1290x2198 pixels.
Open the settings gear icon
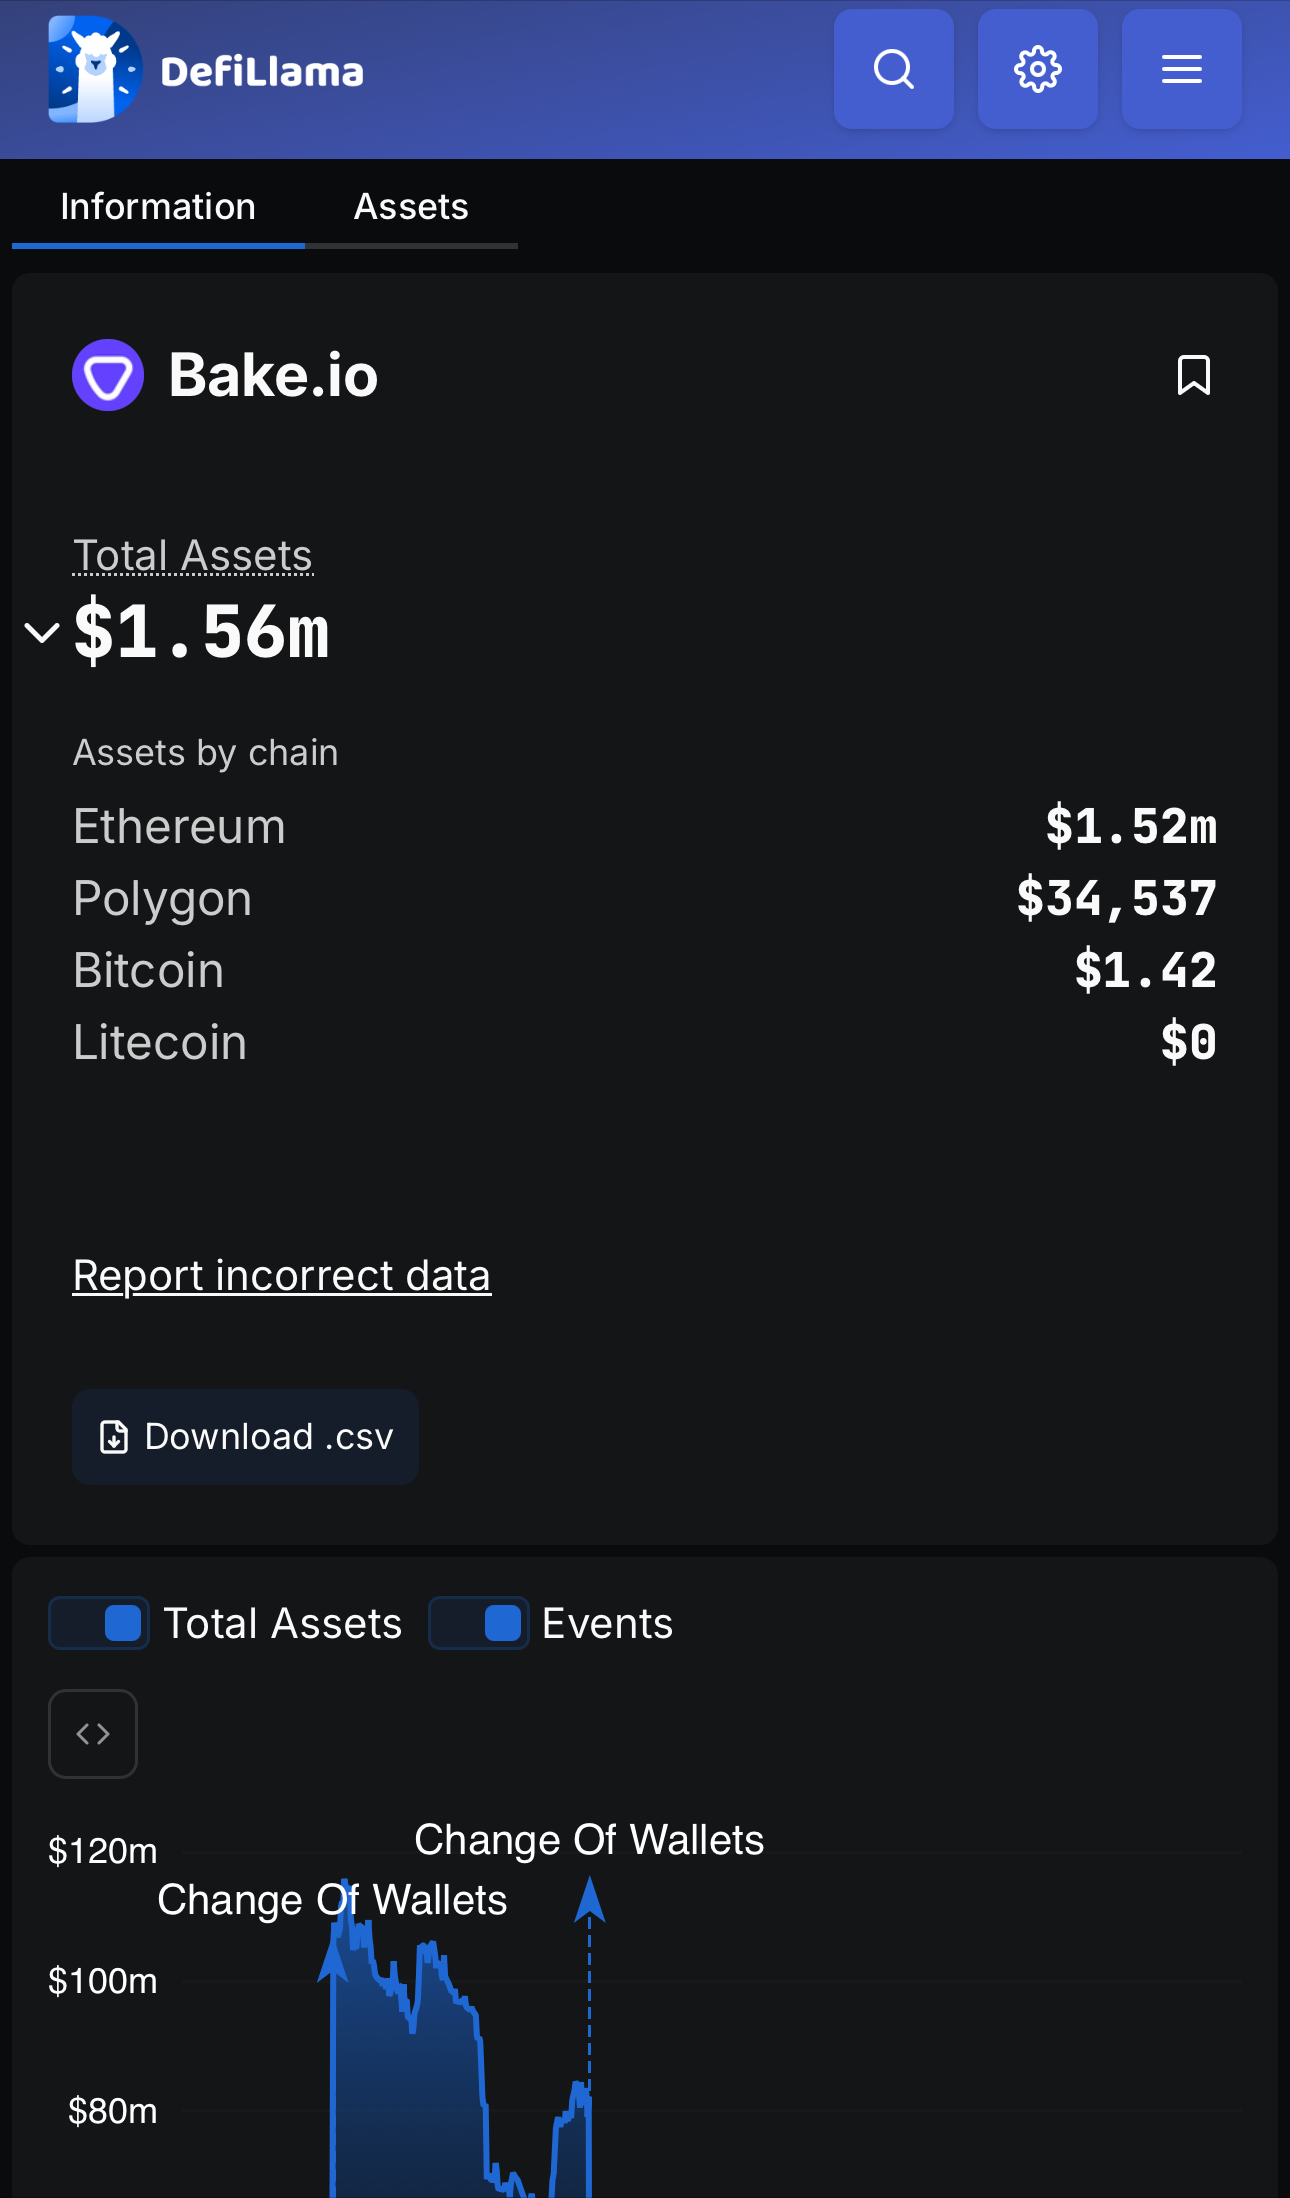click(x=1037, y=69)
